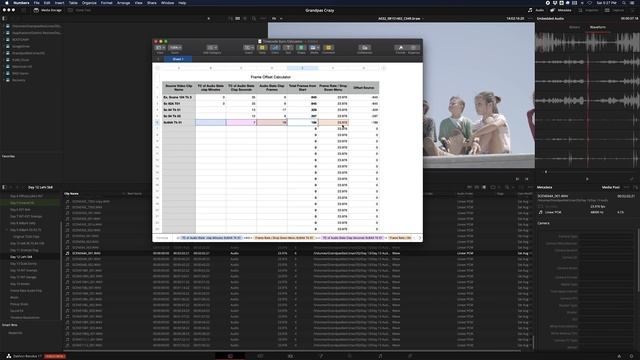Screen dimensions: 640x360
Task: Toggle the Inspector panel in Resolve
Action: coord(589,10)
